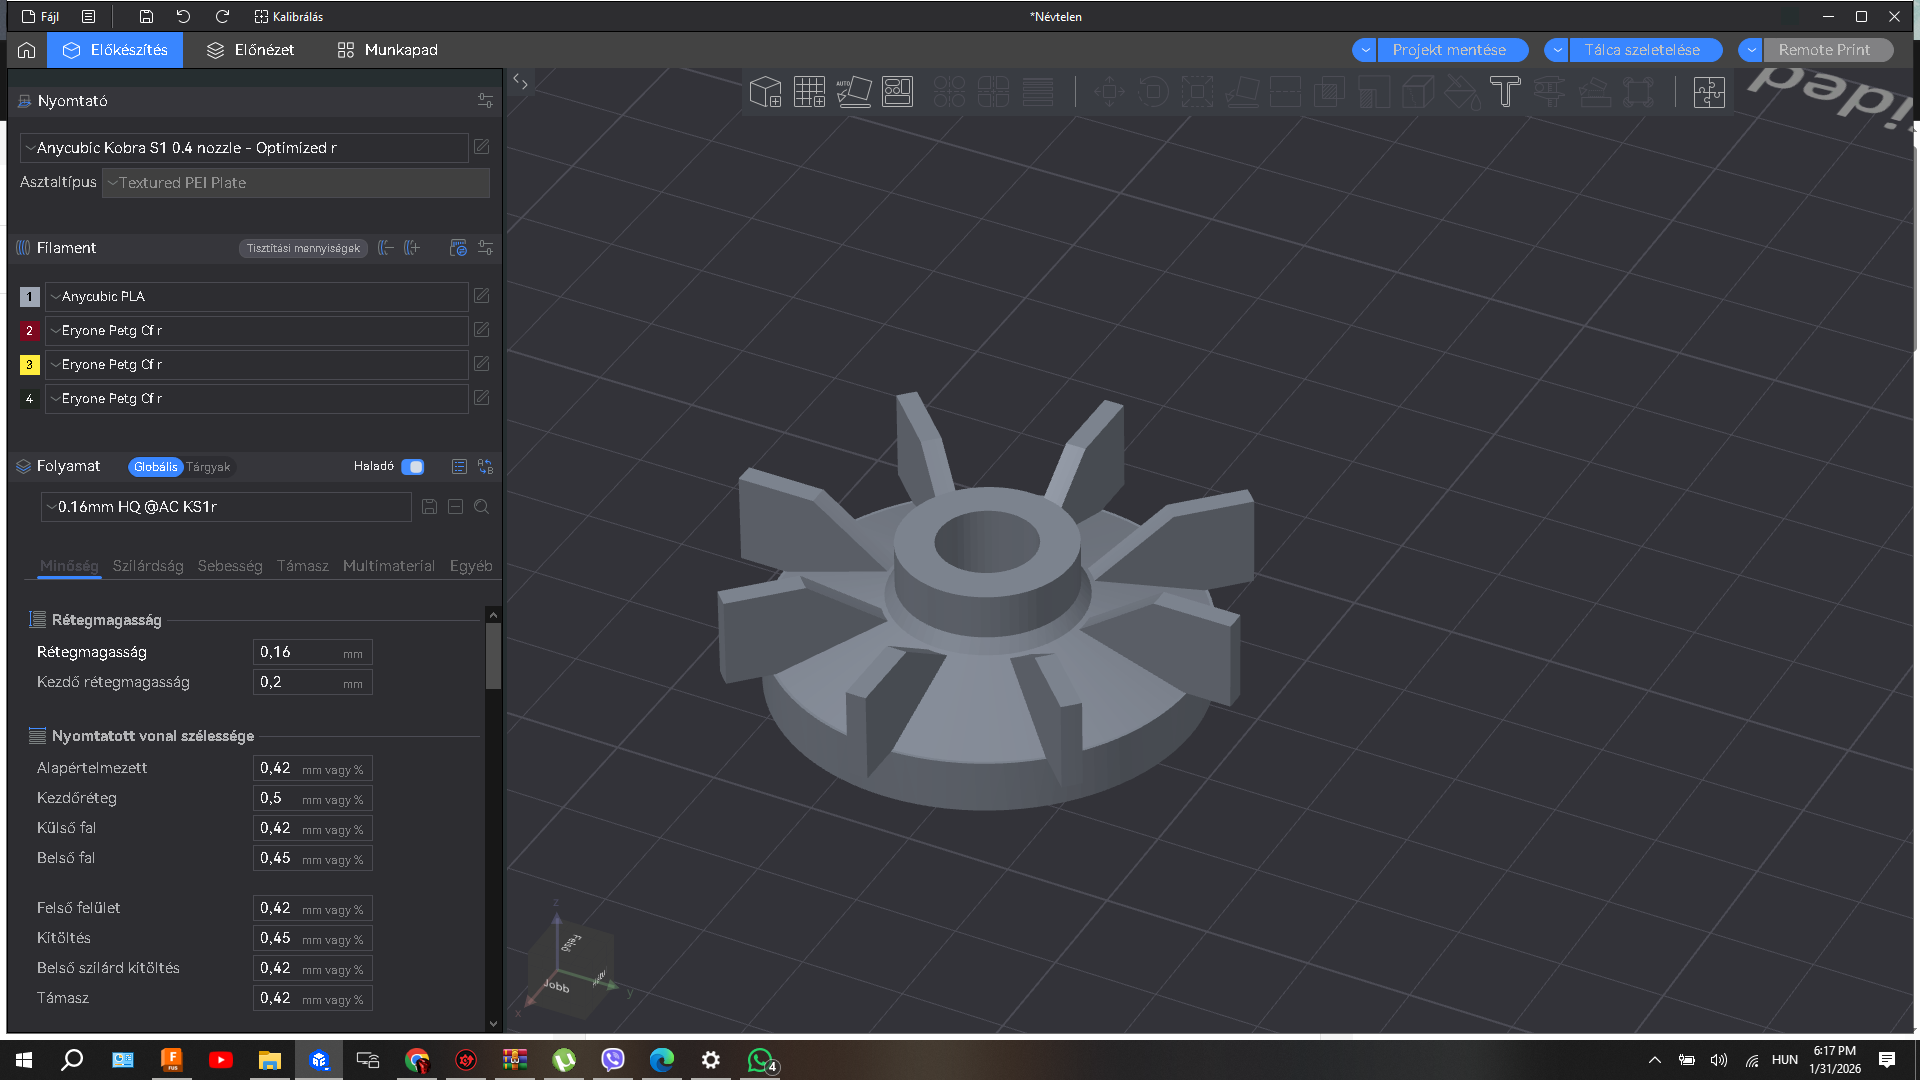Select the Lay on face tool
The image size is (1920, 1080).
pos(1241,92)
